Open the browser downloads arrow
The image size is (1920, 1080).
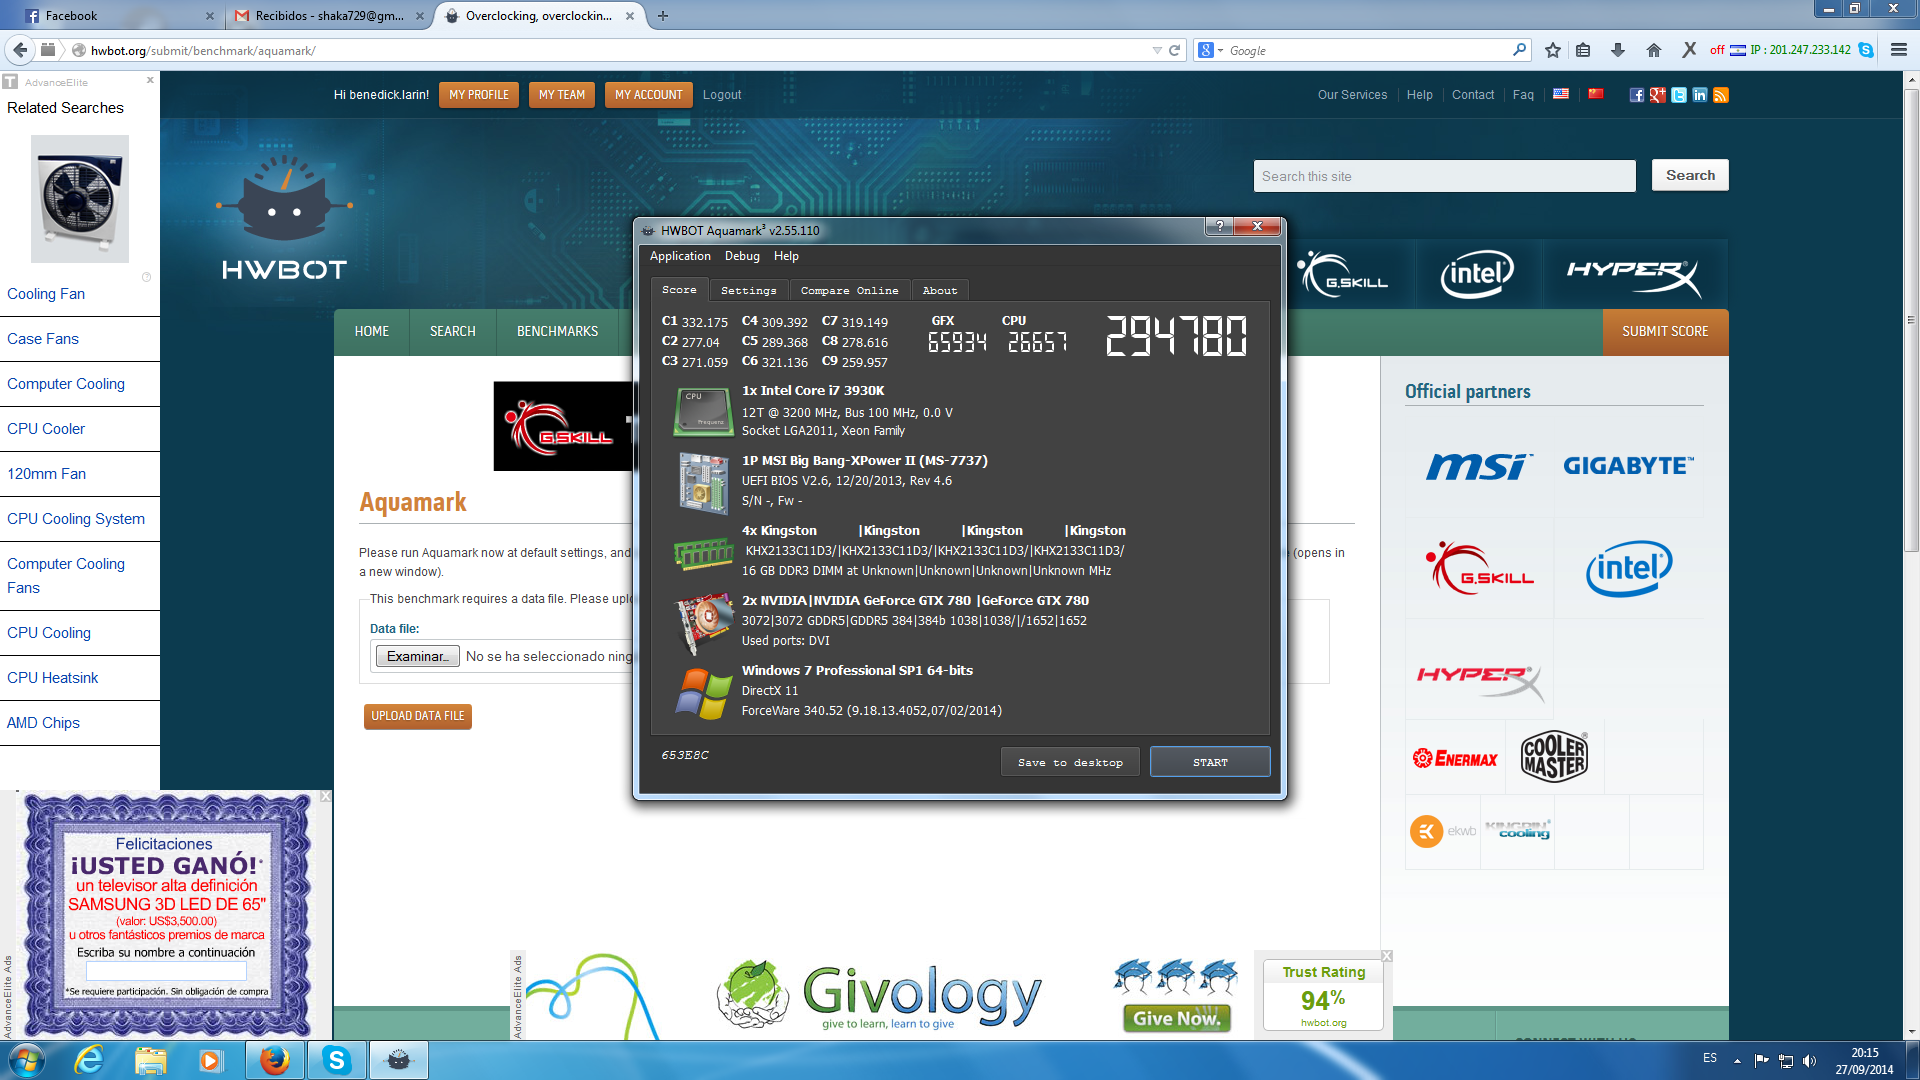(1618, 50)
